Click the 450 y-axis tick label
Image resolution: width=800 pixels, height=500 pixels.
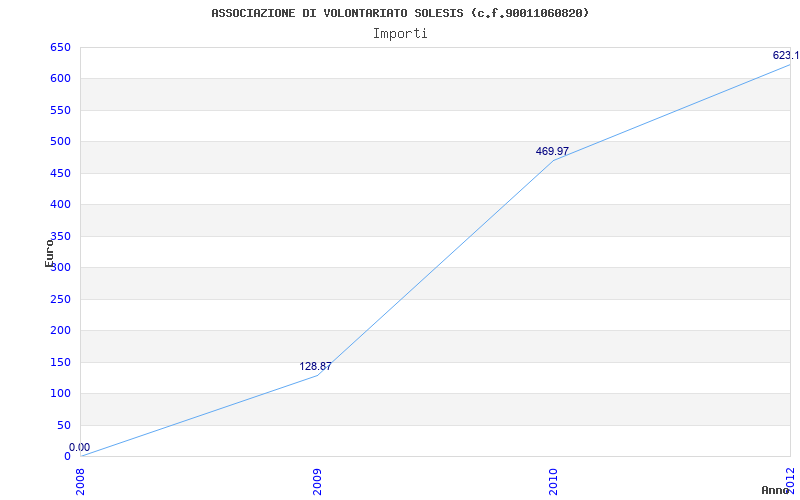[60, 173]
